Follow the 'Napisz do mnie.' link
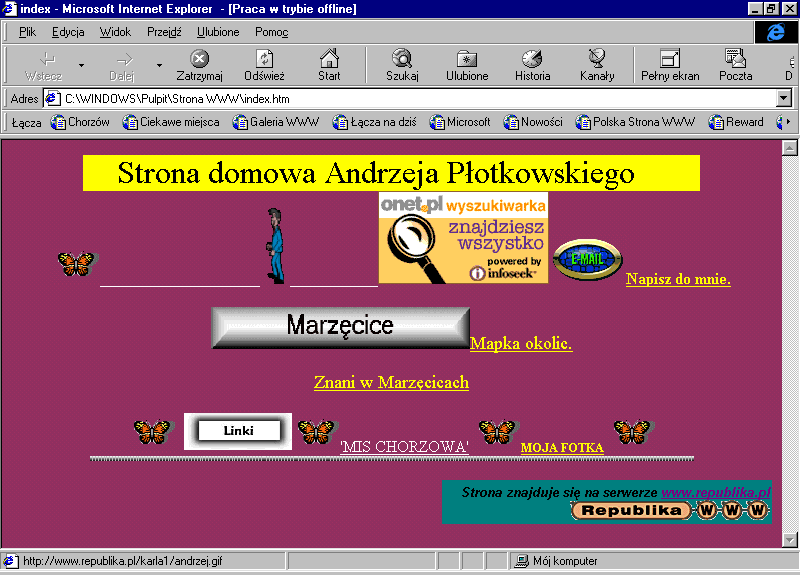The height and width of the screenshot is (575, 800). pos(678,279)
